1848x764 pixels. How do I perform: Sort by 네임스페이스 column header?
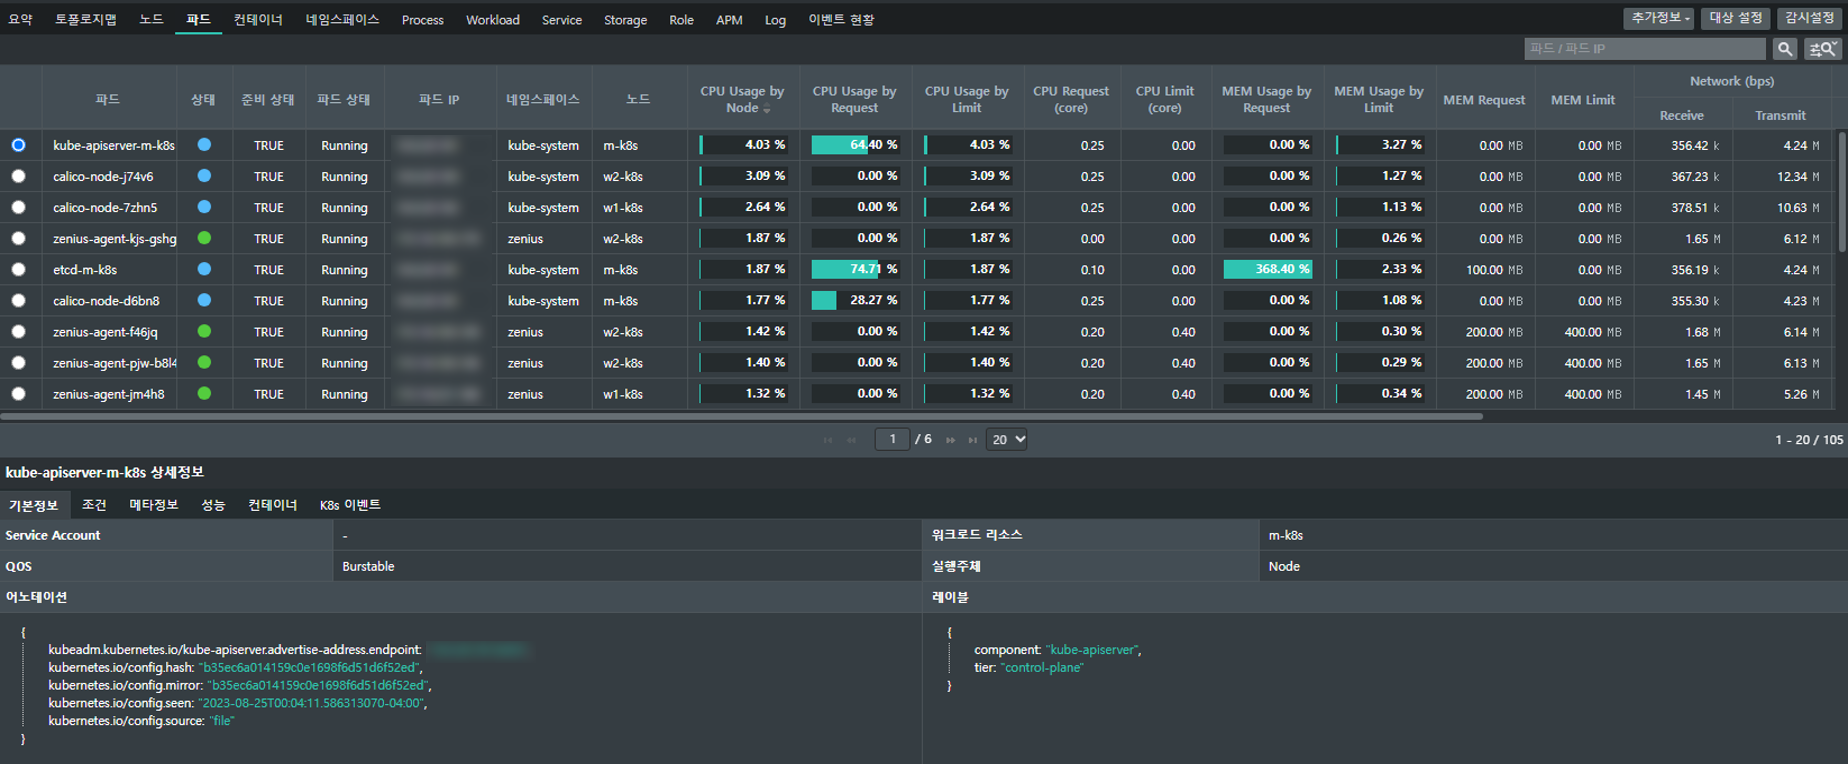pyautogui.click(x=543, y=99)
